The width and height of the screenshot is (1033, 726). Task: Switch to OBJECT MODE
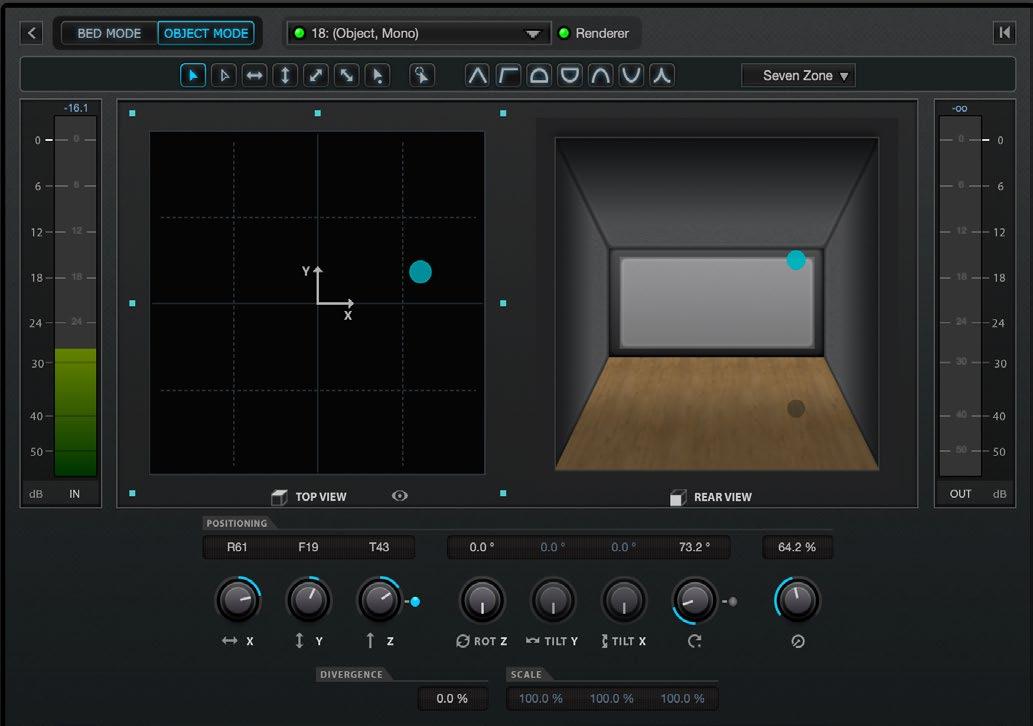206,33
